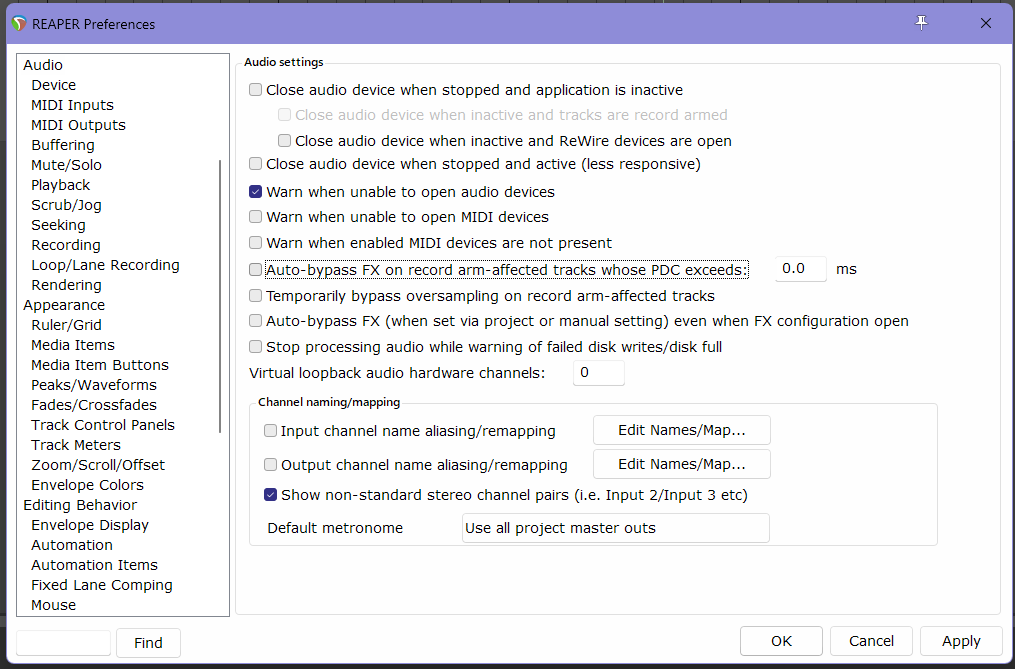Open the Default metronome dropdown
This screenshot has width=1015, height=669.
[615, 528]
